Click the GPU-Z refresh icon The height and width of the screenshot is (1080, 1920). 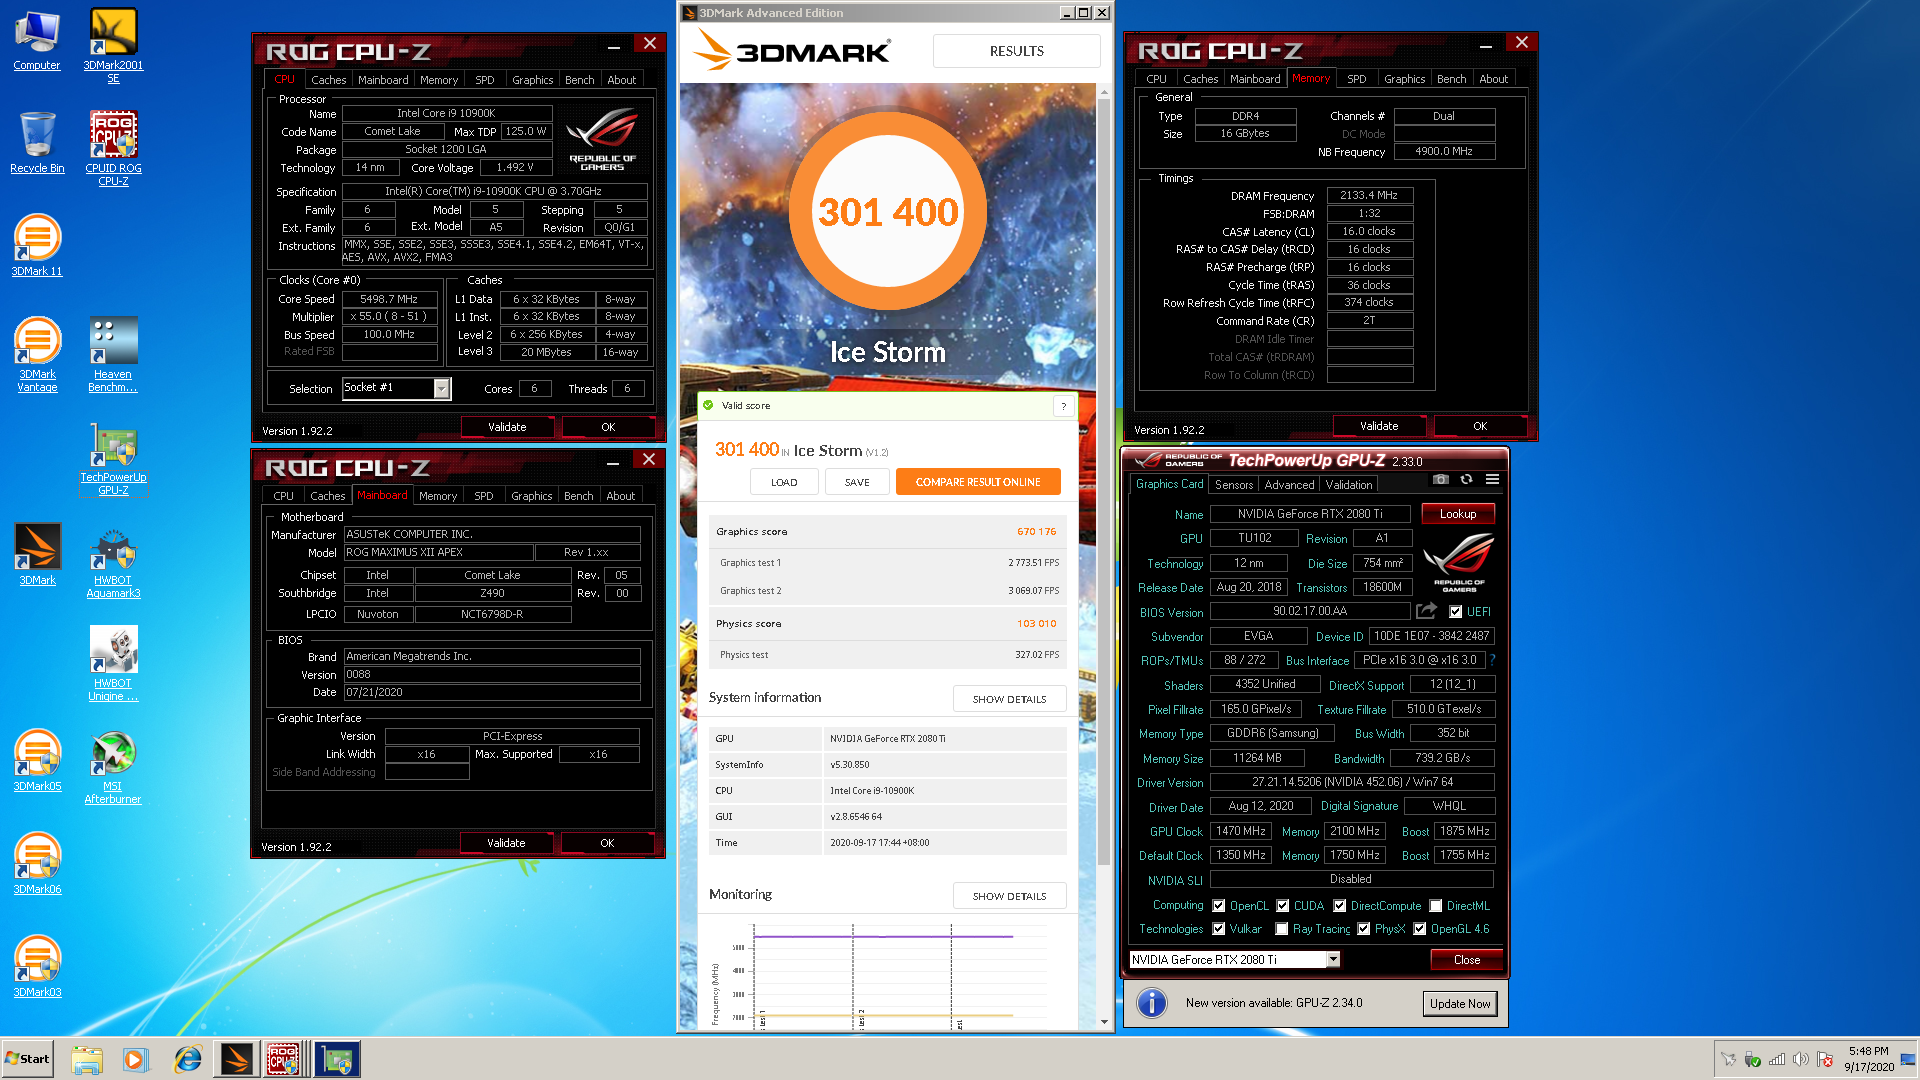coord(1466,480)
